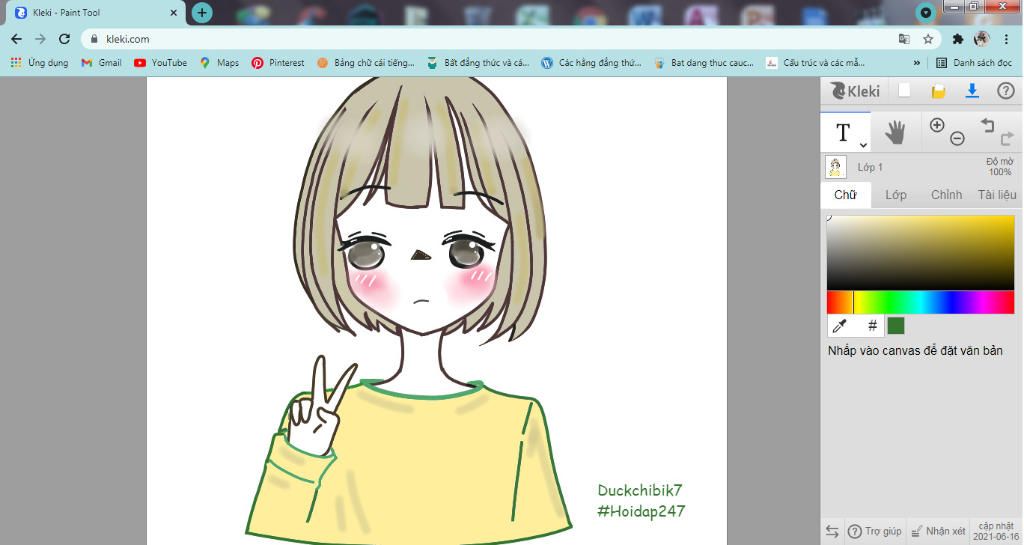Click the media control circle in tab strip
1024x545 pixels.
point(925,12)
